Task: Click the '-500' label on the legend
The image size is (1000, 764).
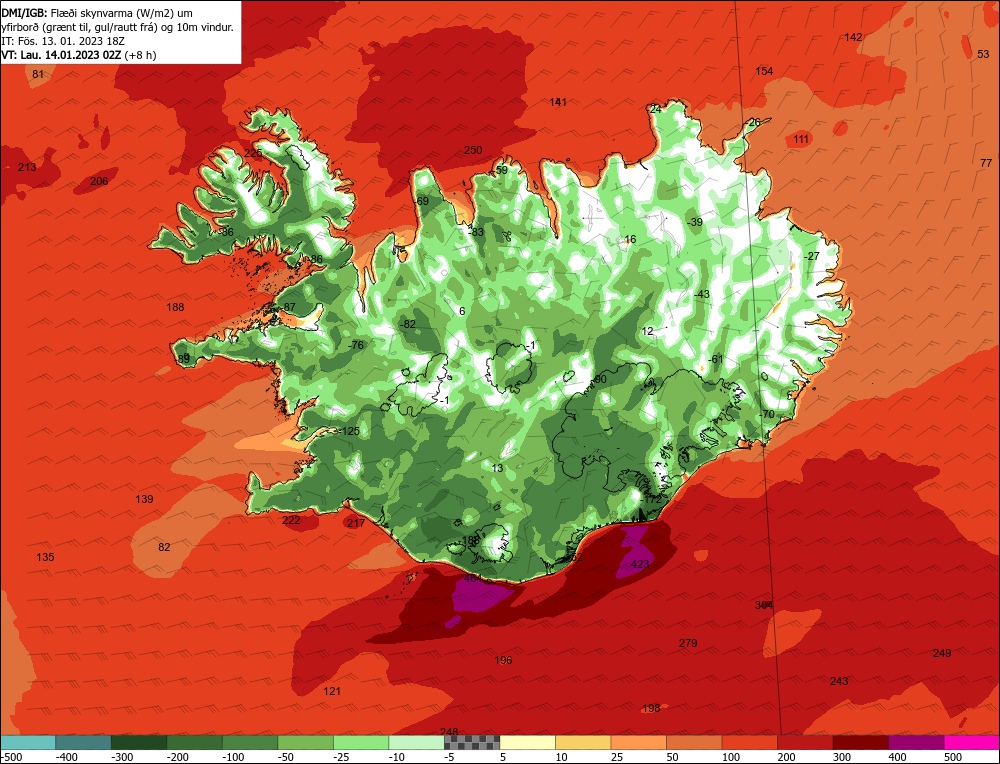Action: 11,757
